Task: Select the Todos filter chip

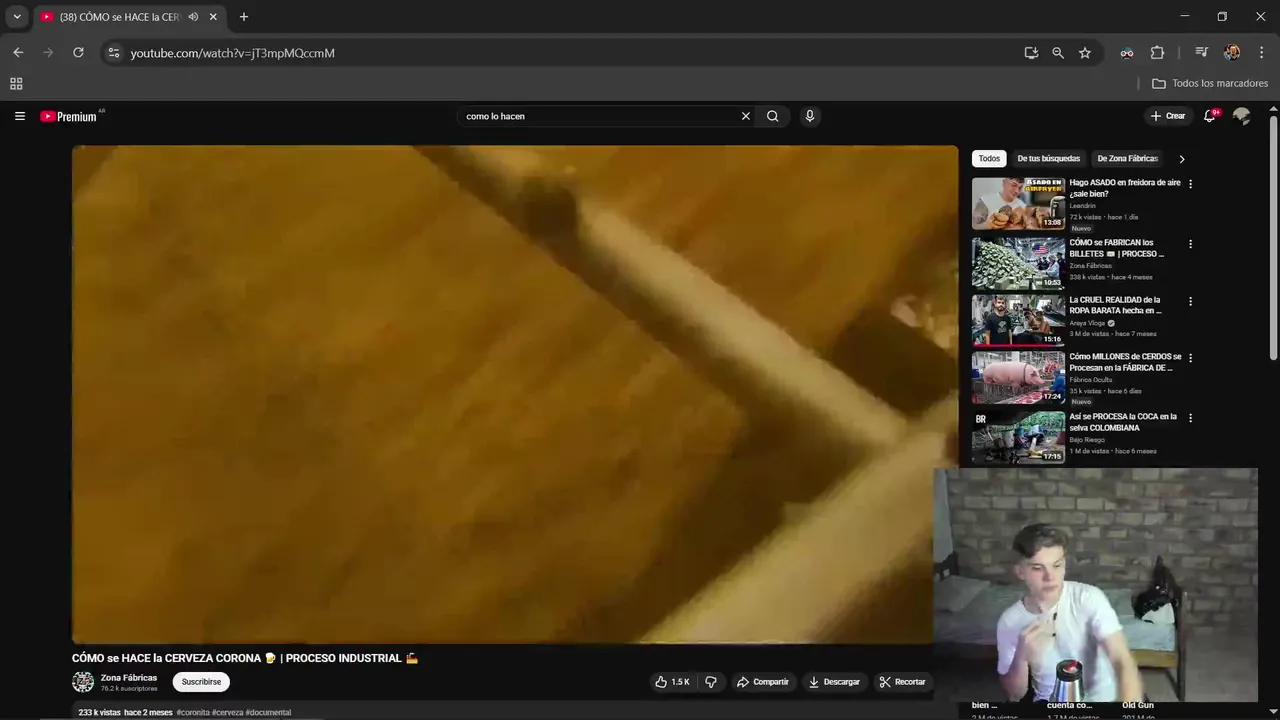Action: (x=989, y=158)
